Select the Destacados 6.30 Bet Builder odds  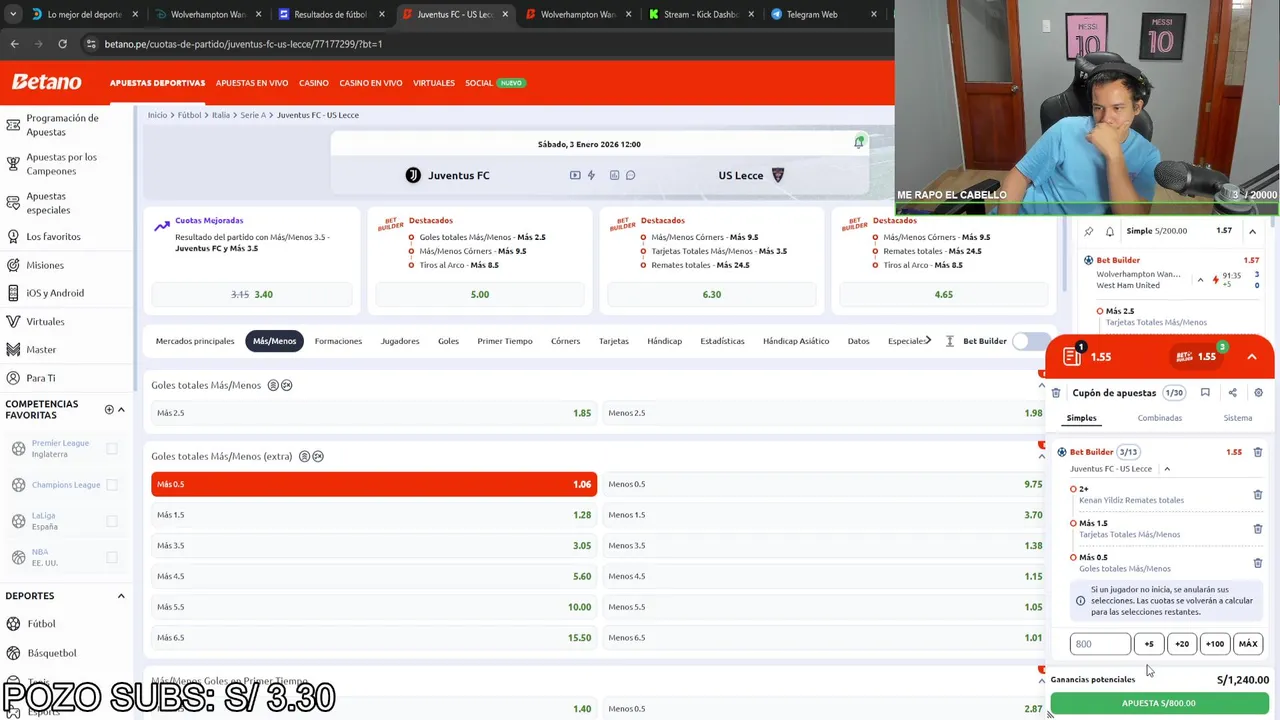712,294
